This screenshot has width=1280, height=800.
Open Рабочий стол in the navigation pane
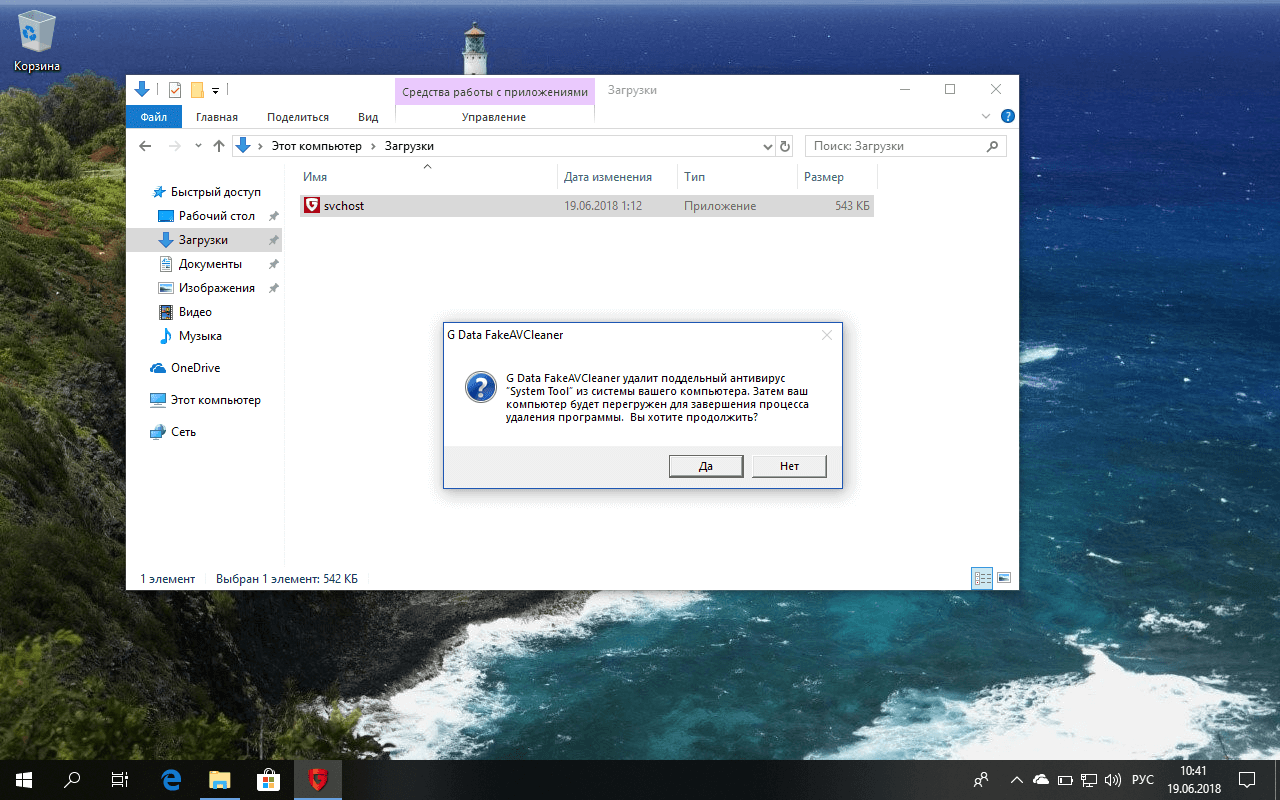tap(216, 216)
